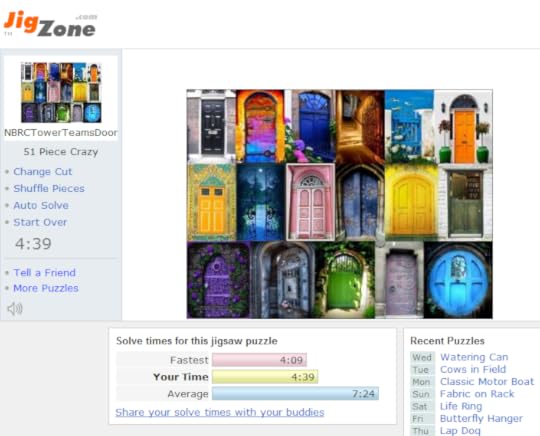This screenshot has width=540, height=436.
Task: Click the round blue door in puzzle
Action: (x=458, y=280)
